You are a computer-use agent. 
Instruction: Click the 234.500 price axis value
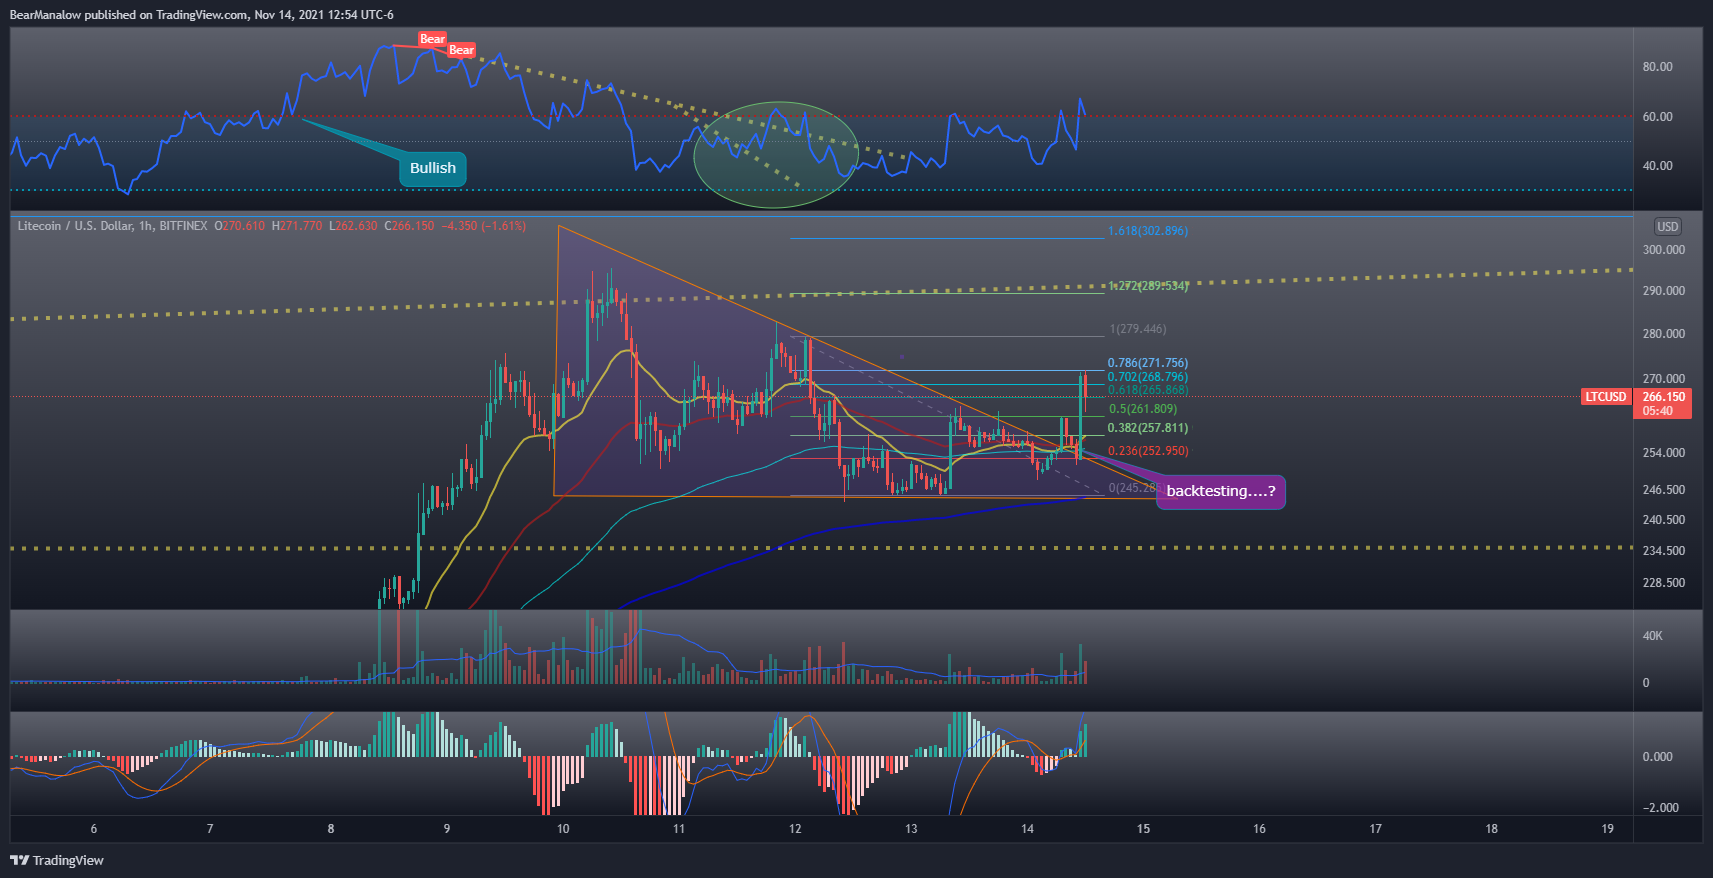1664,551
